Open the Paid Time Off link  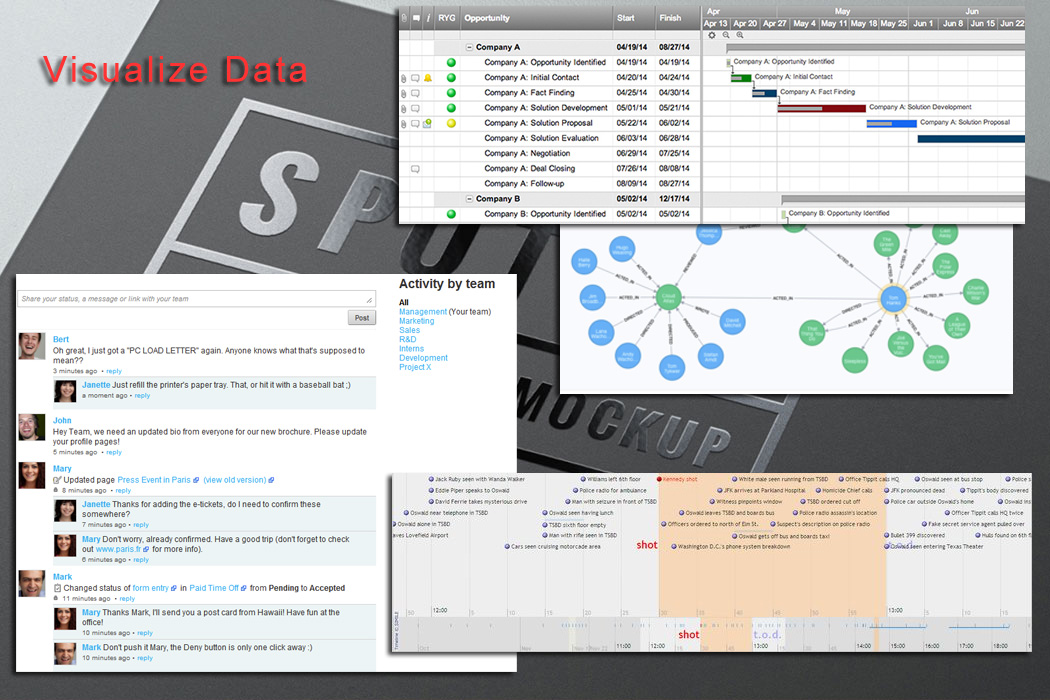214,588
